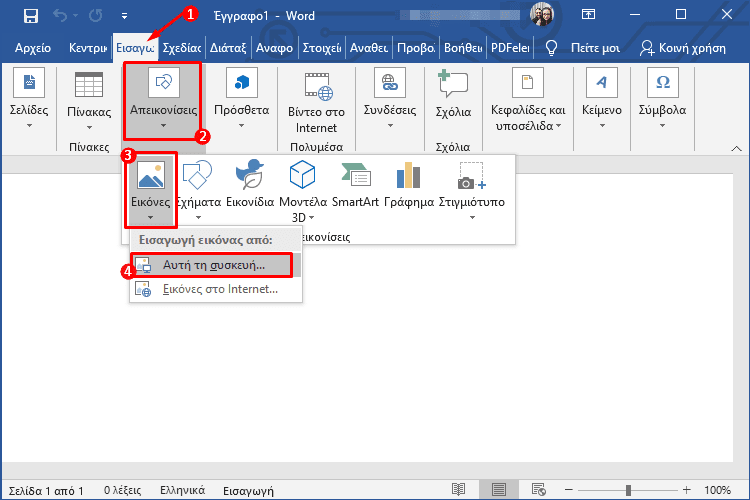This screenshot has width=750, height=500.
Task: Open the Σχήματα shapes gallery
Action: [x=198, y=190]
